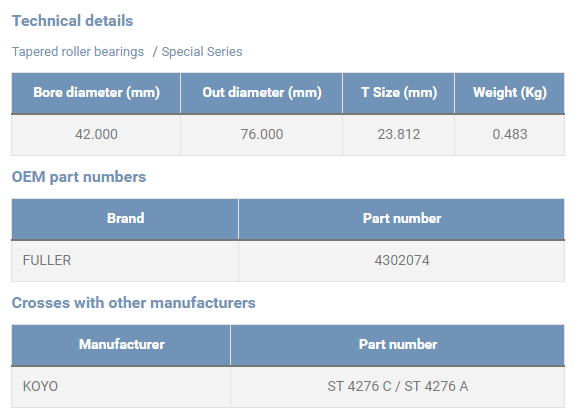
Task: Click the Weight (Kg) column header
Action: click(x=510, y=93)
